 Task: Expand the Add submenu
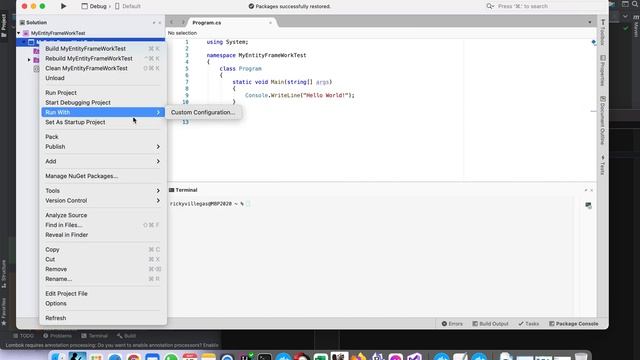pos(102,161)
